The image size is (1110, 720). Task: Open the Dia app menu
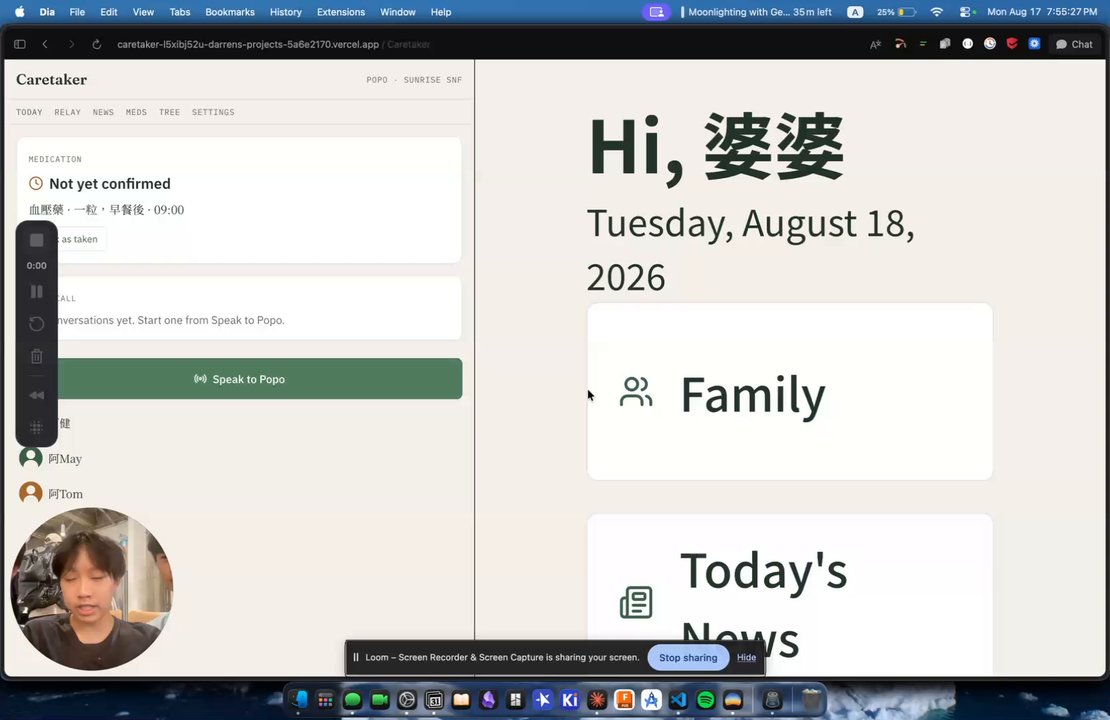47,12
